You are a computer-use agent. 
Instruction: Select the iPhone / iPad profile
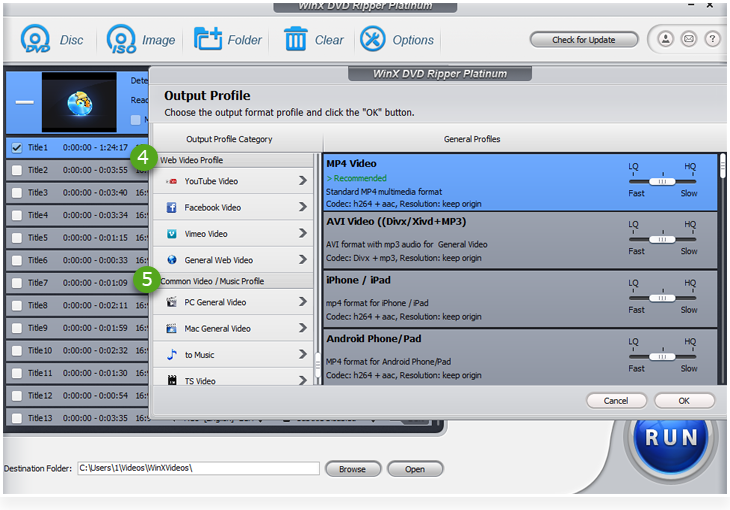520,299
